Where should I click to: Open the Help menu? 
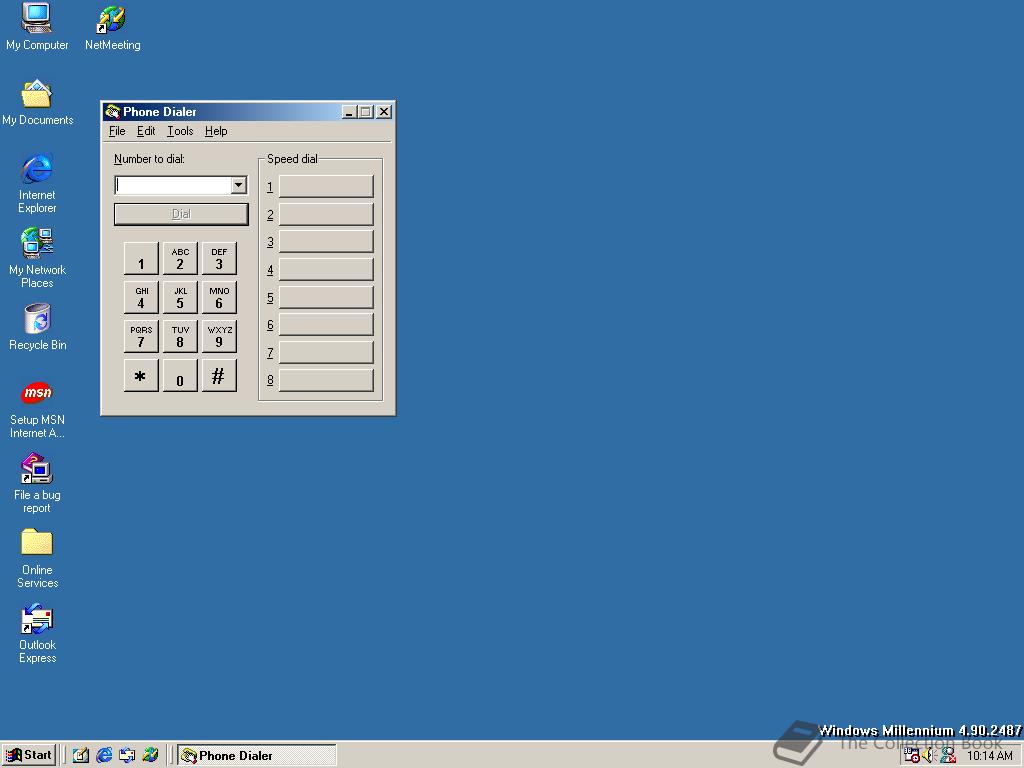coord(216,131)
